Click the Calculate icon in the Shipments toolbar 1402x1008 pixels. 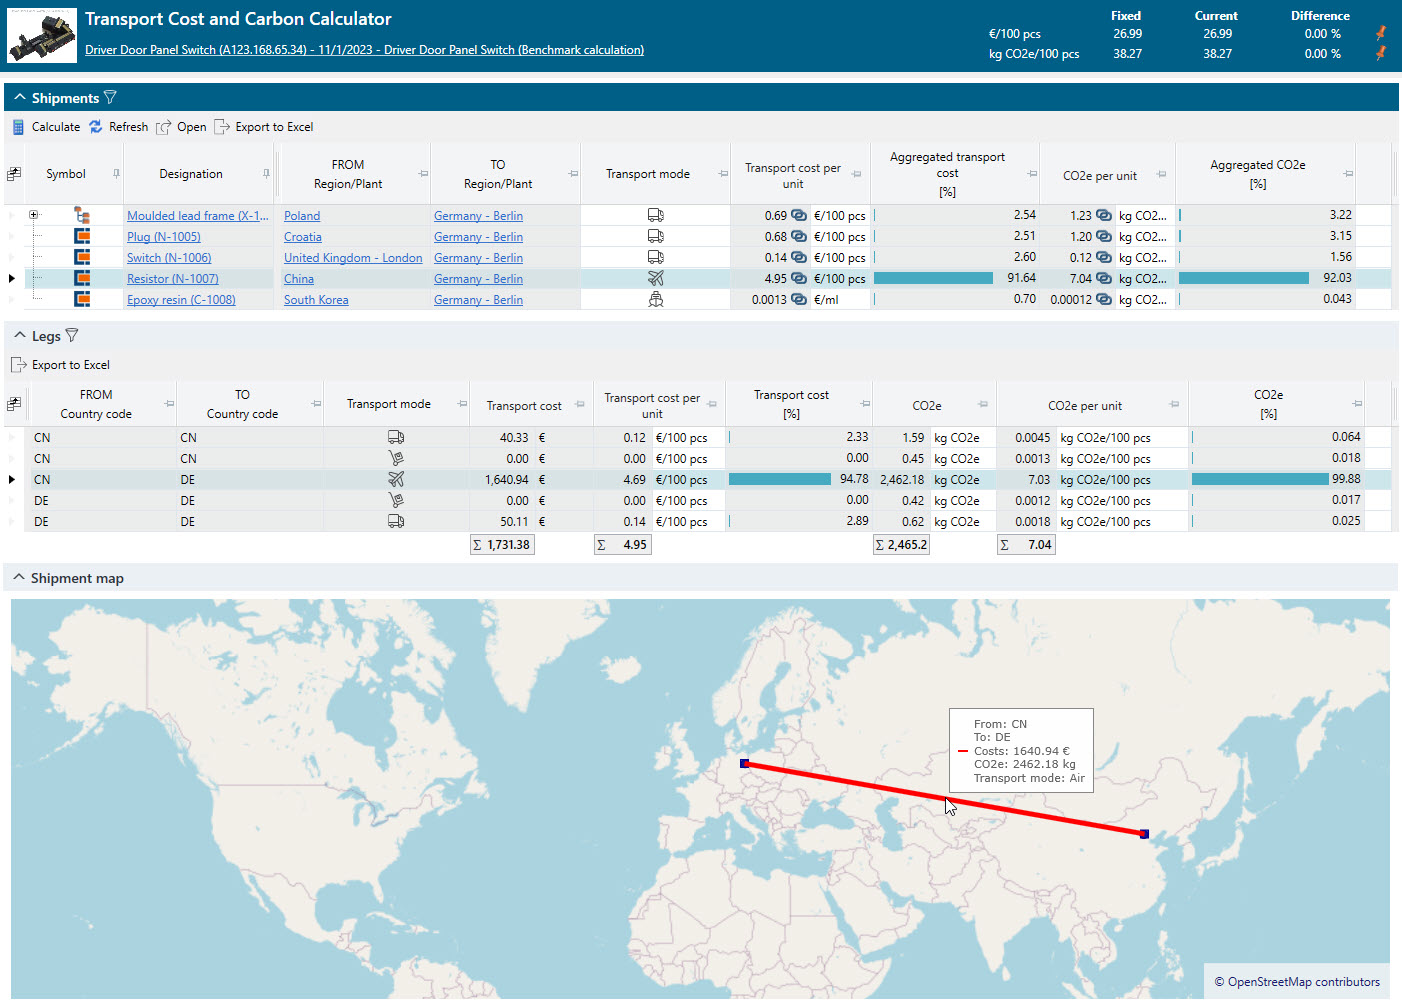coord(17,126)
